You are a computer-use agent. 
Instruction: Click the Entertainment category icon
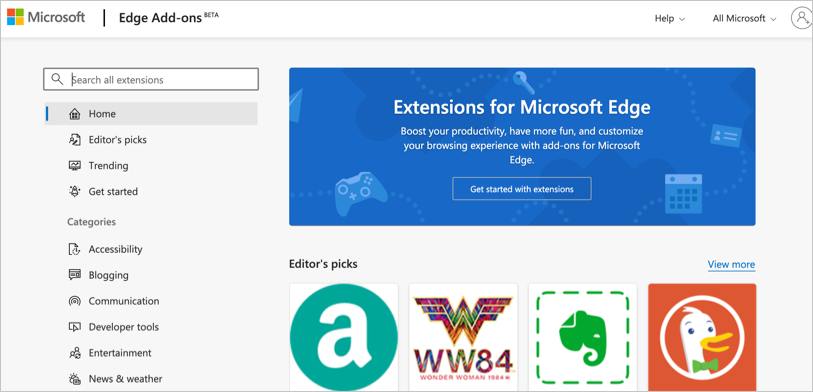pos(75,353)
